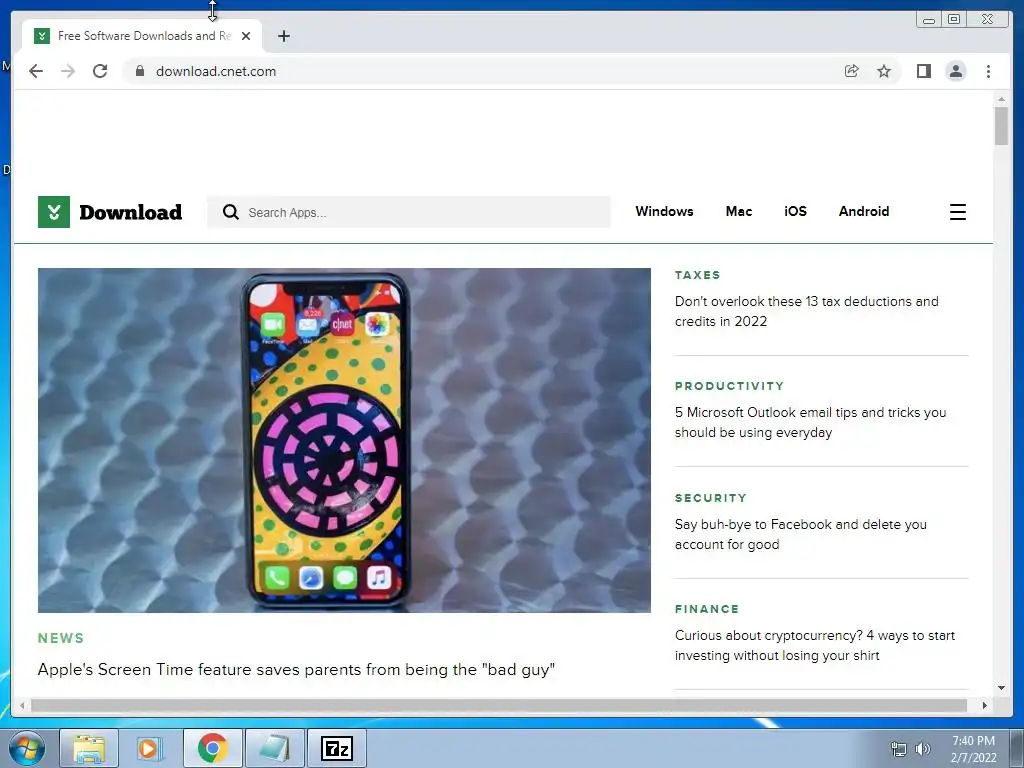The width and height of the screenshot is (1024, 768).
Task: Click the horizontal scrollbar left arrow
Action: click(x=22, y=705)
